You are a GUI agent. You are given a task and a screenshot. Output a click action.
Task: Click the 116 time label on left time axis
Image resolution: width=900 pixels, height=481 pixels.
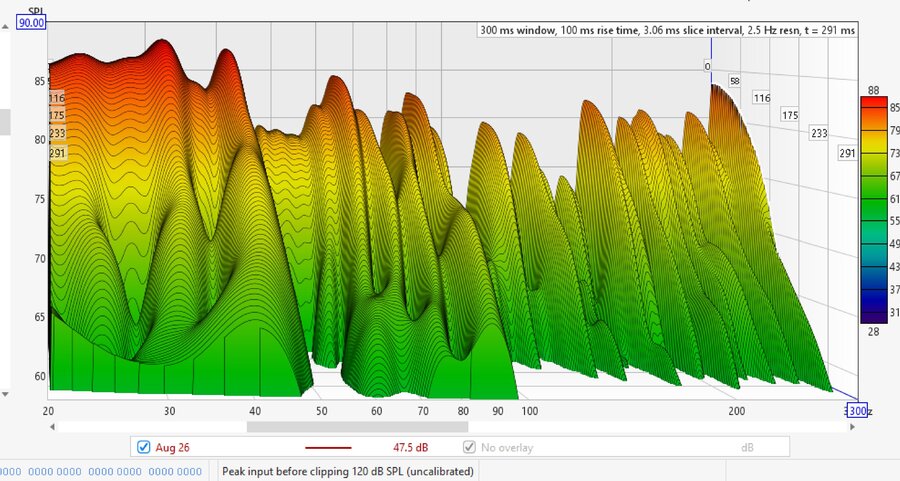coord(57,98)
